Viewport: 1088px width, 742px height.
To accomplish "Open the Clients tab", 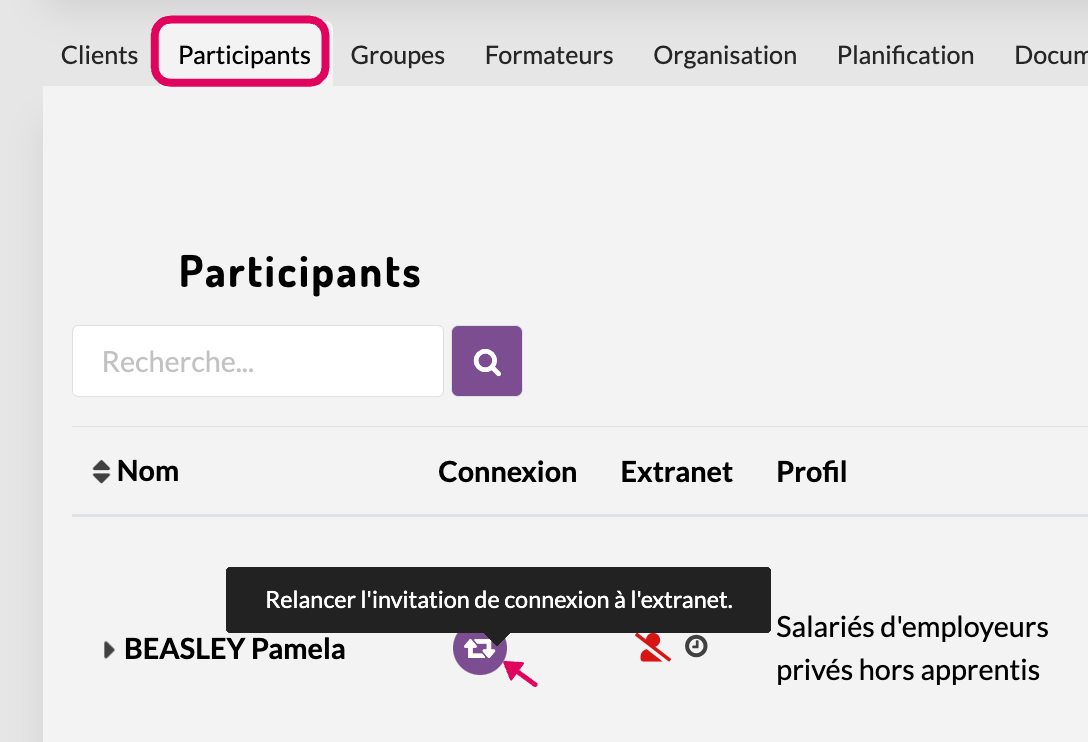I will click(99, 55).
